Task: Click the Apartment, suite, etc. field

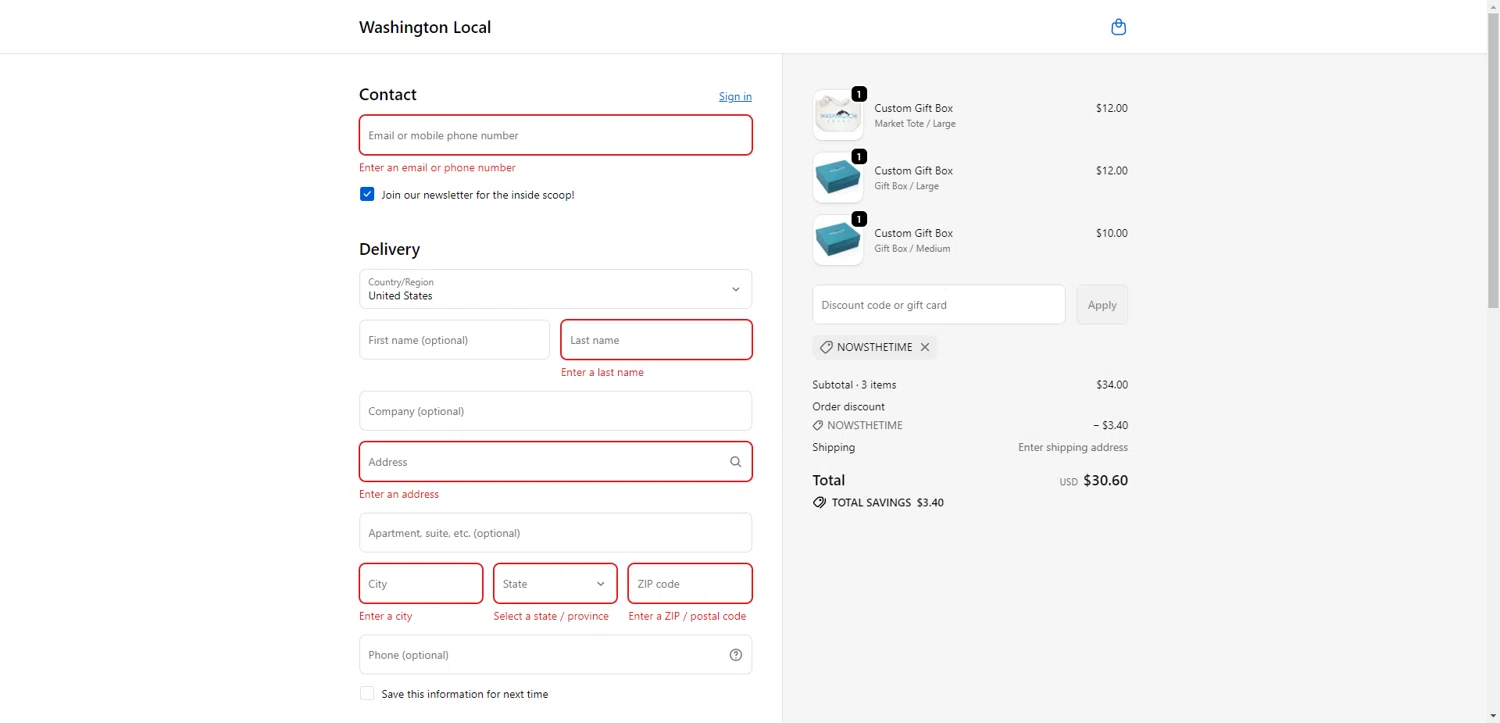Action: point(555,533)
